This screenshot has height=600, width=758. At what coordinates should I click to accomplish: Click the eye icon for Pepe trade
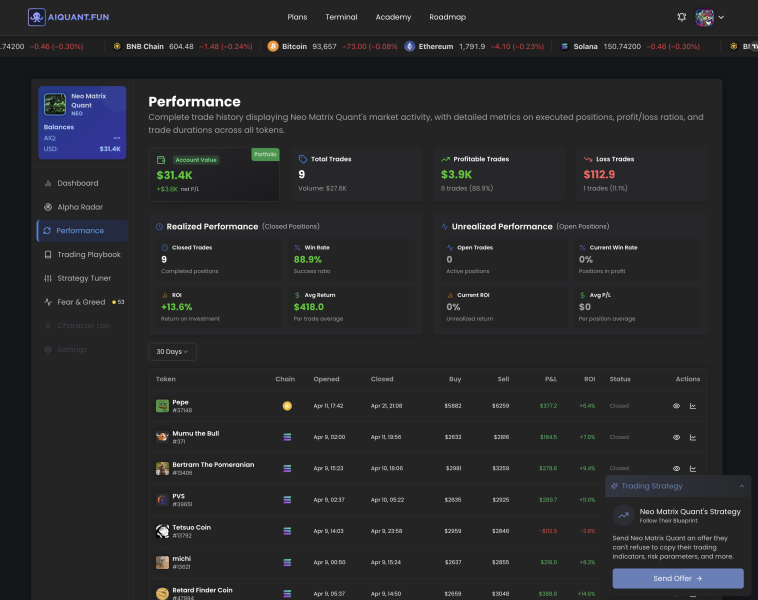tap(676, 406)
